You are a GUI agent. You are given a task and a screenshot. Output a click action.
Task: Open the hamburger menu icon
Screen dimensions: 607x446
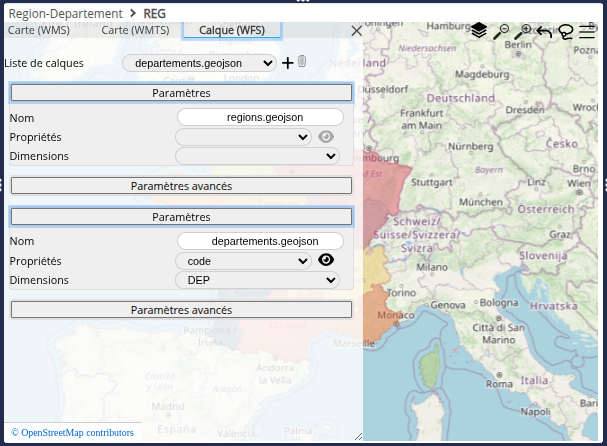(587, 31)
